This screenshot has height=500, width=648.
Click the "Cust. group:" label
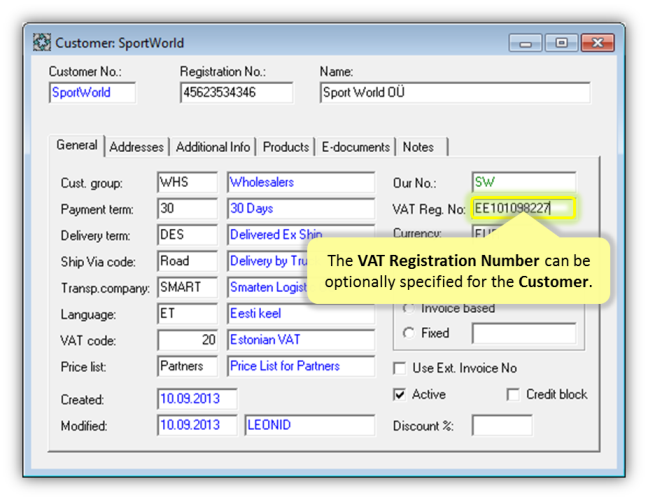[91, 183]
